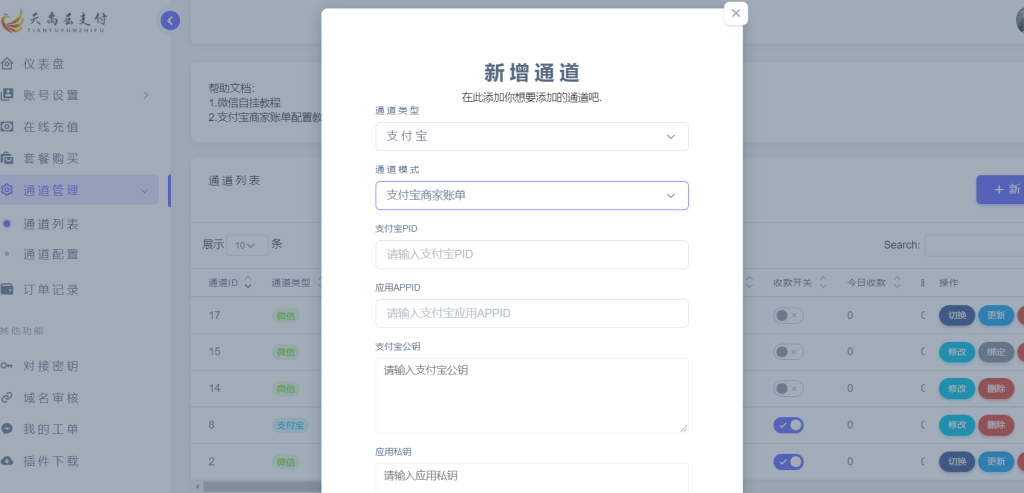Turn off 收款开关 switch for channel 2
Viewport: 1024px width, 493px height.
coord(788,461)
